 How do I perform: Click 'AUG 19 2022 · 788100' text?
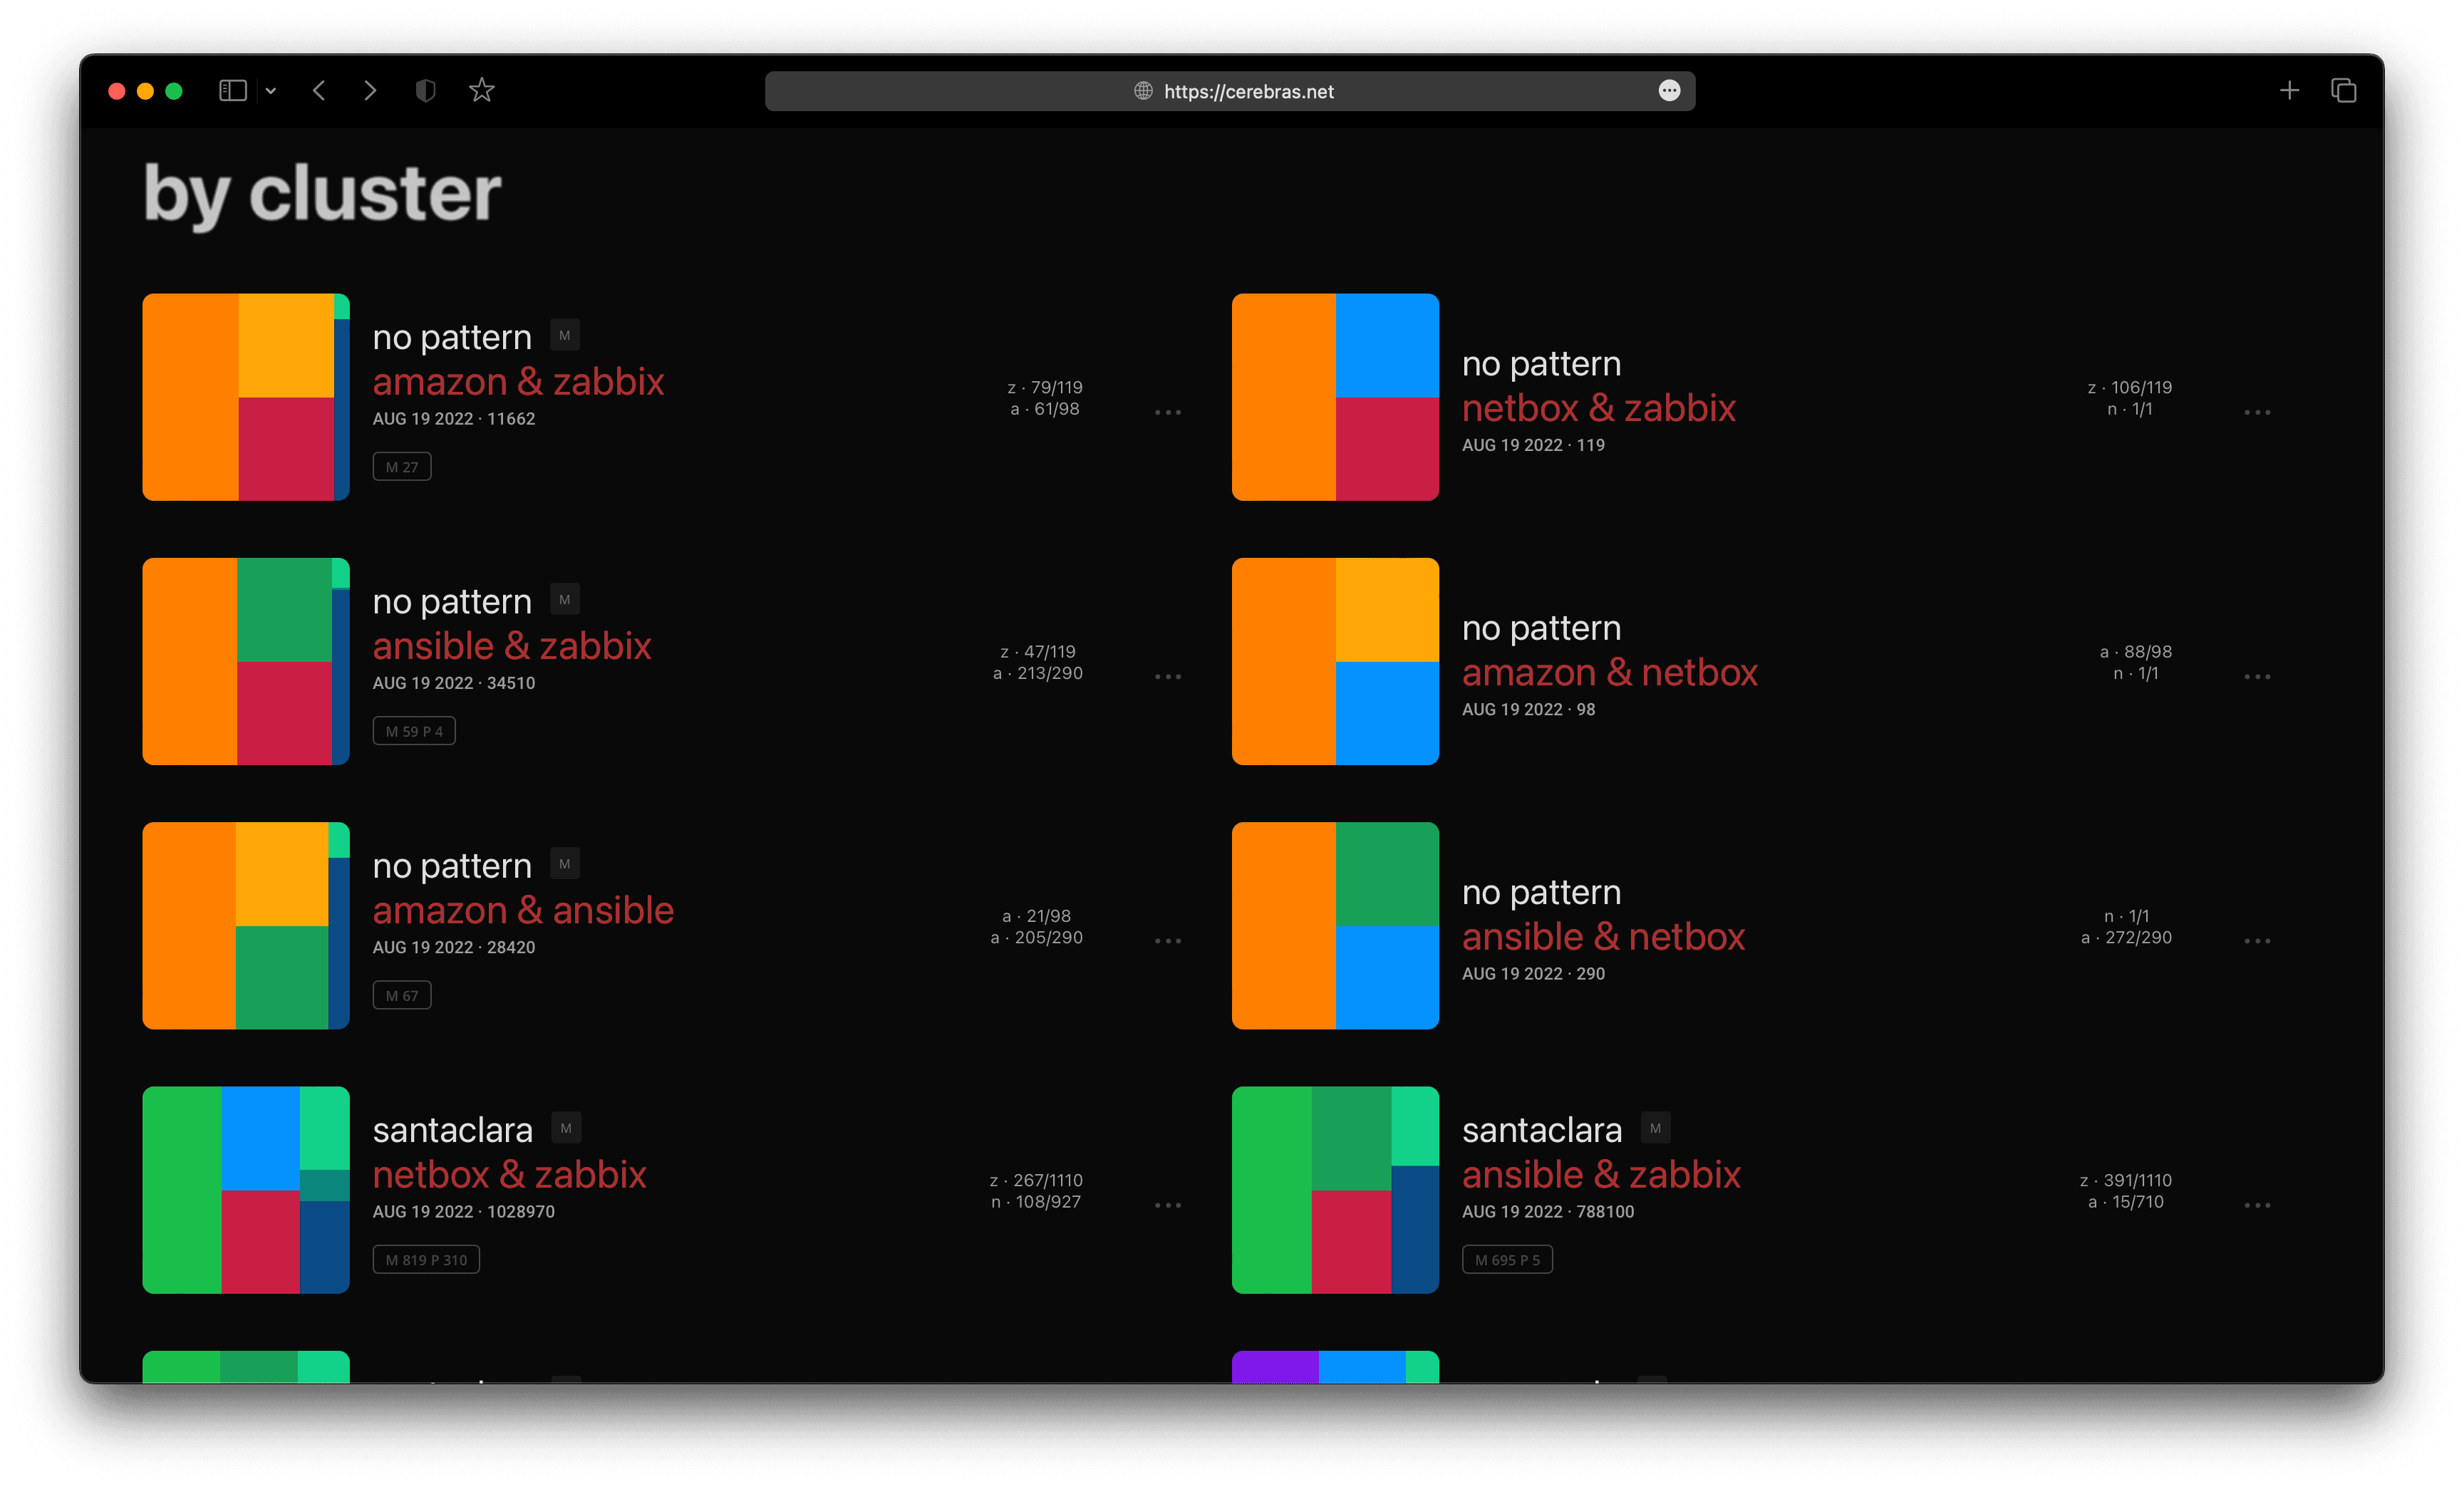(x=1548, y=1212)
